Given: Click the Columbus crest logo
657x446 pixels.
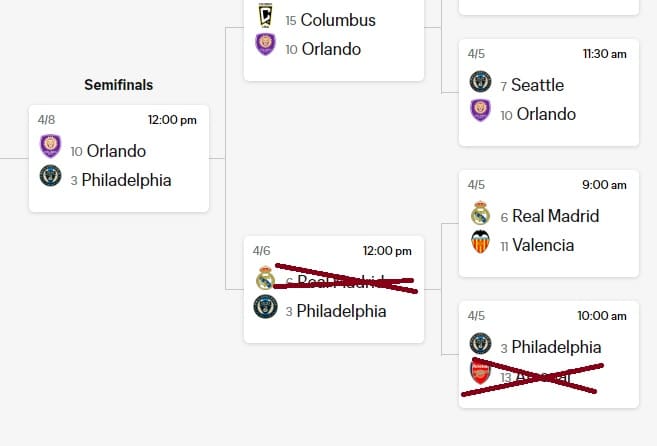Looking at the screenshot, I should 265,15.
